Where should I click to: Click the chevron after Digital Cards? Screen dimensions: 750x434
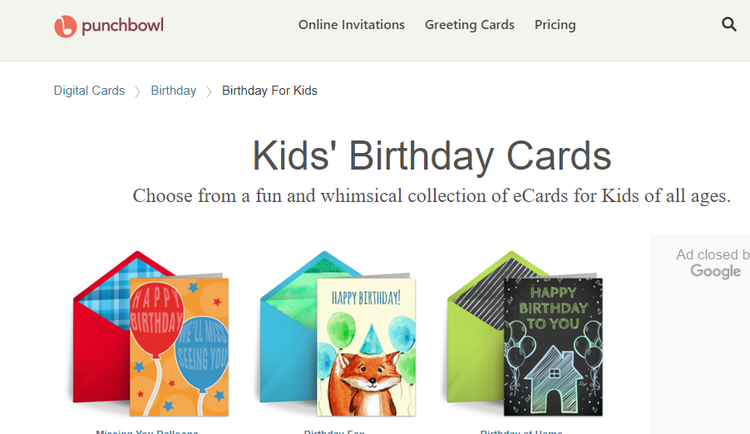point(138,92)
